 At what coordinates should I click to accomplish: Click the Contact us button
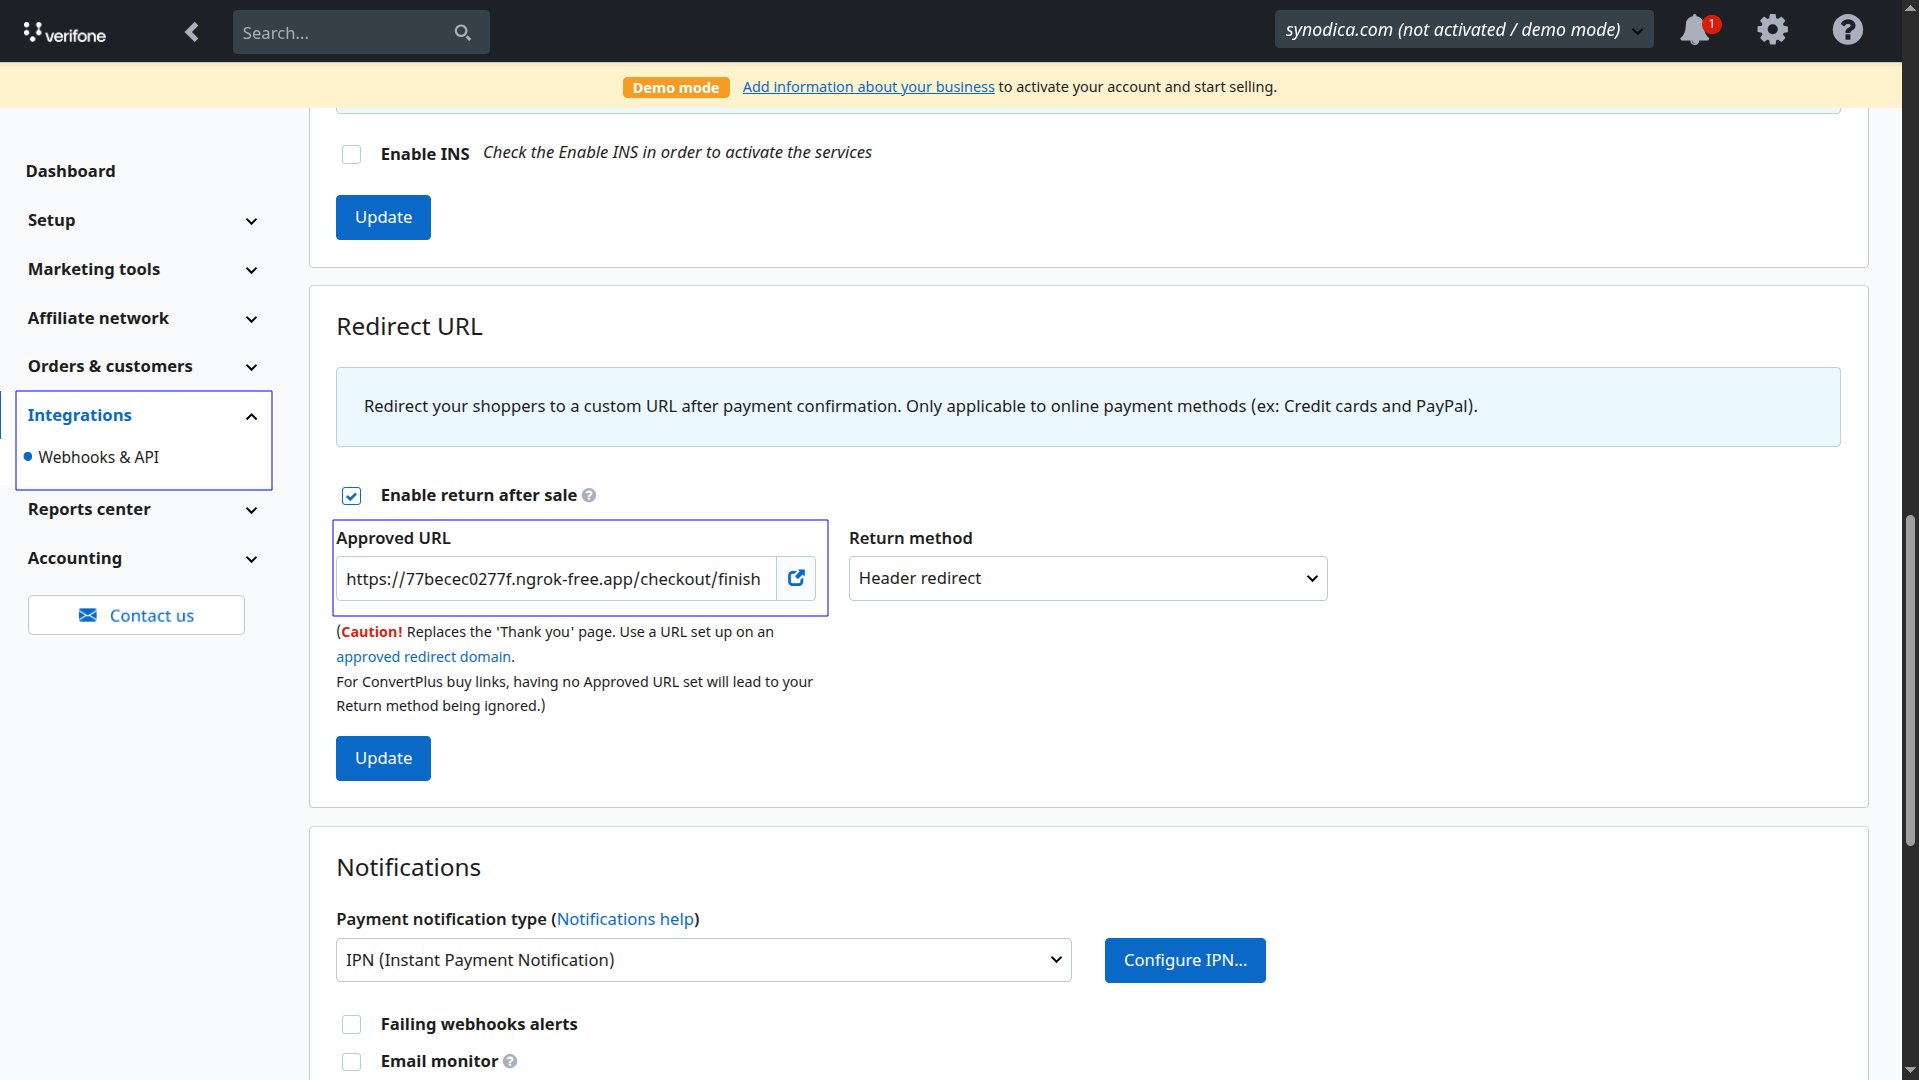coord(136,615)
